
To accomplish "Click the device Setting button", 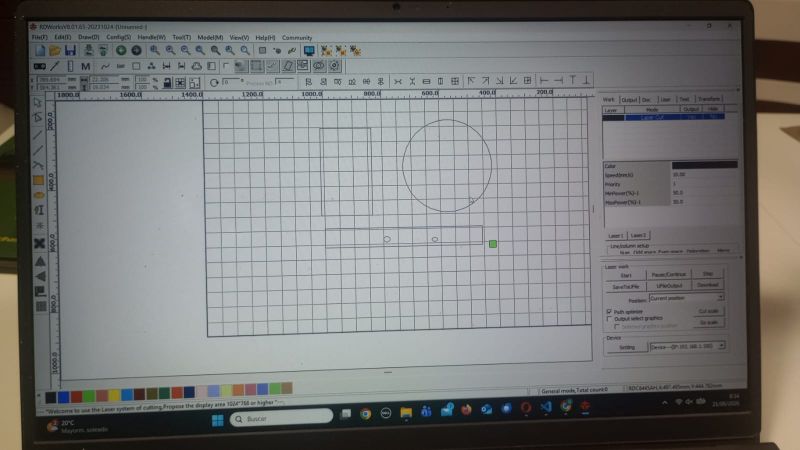I will [627, 347].
